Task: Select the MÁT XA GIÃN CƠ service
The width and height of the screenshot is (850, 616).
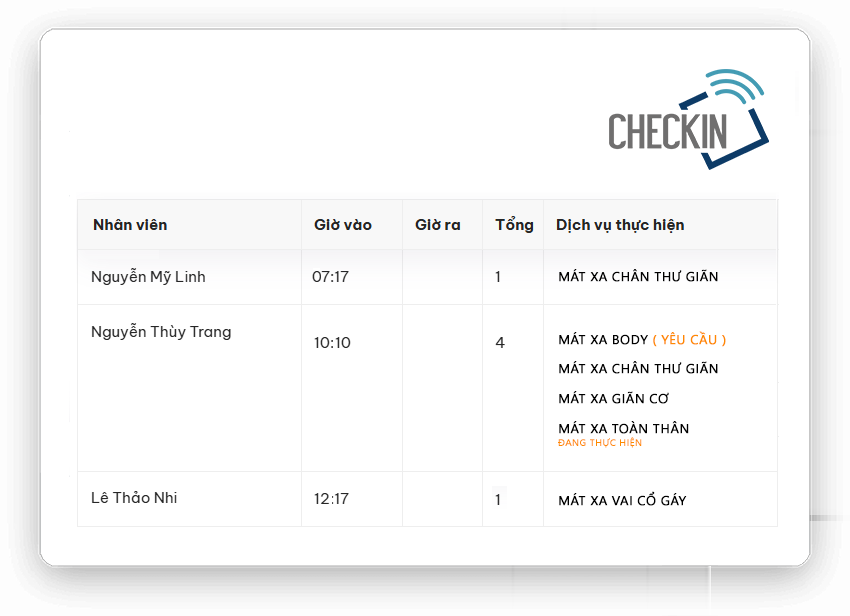Action: (x=614, y=399)
